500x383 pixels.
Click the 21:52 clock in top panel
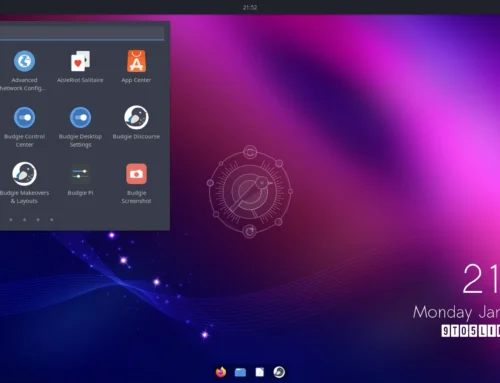[x=250, y=7]
